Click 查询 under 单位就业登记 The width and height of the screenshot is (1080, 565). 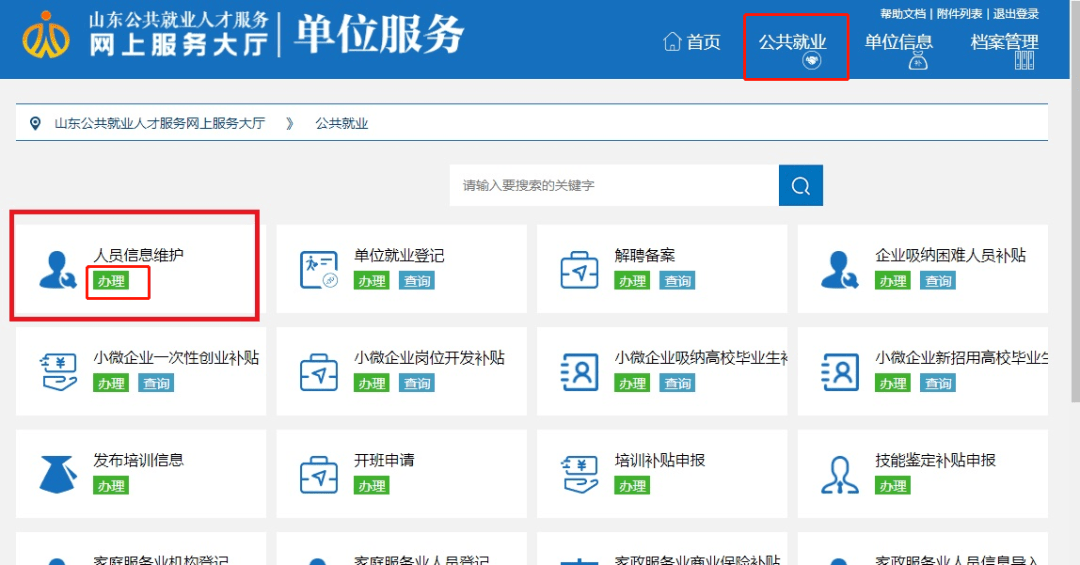[x=417, y=280]
